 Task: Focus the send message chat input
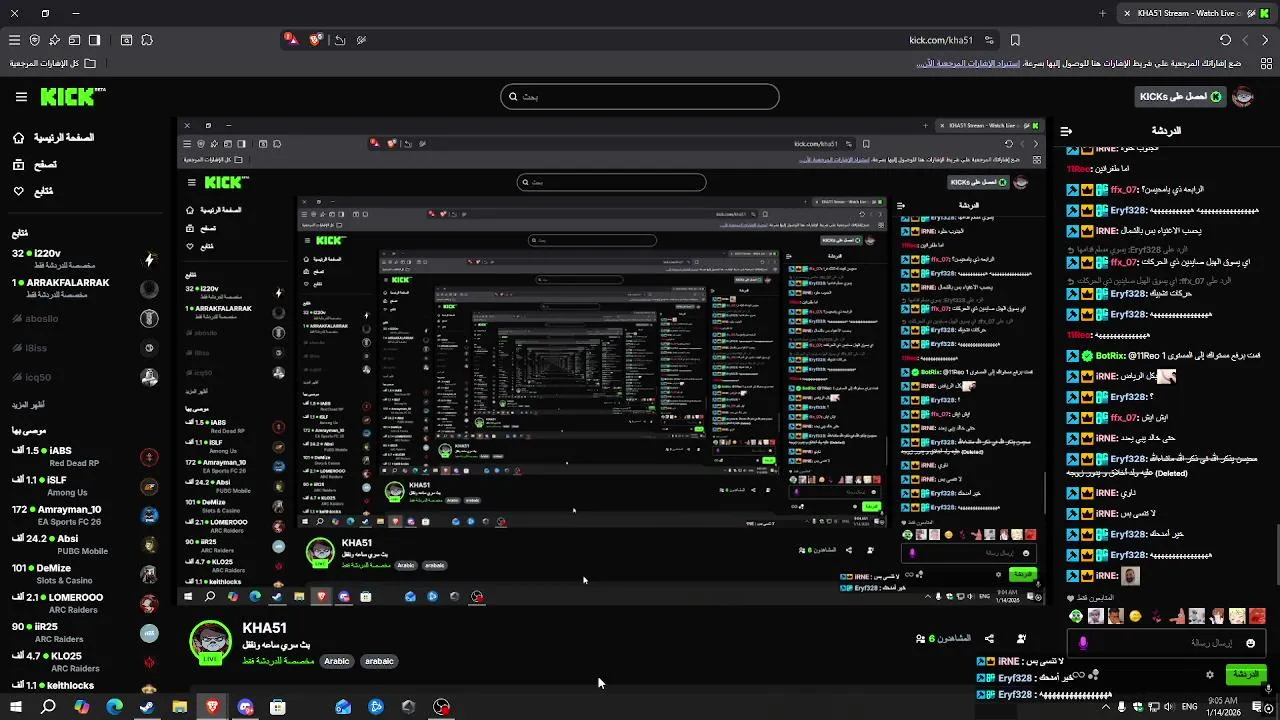[1167, 643]
